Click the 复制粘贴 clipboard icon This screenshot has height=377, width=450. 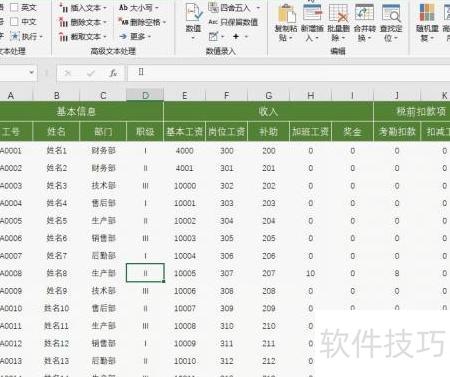click(286, 13)
